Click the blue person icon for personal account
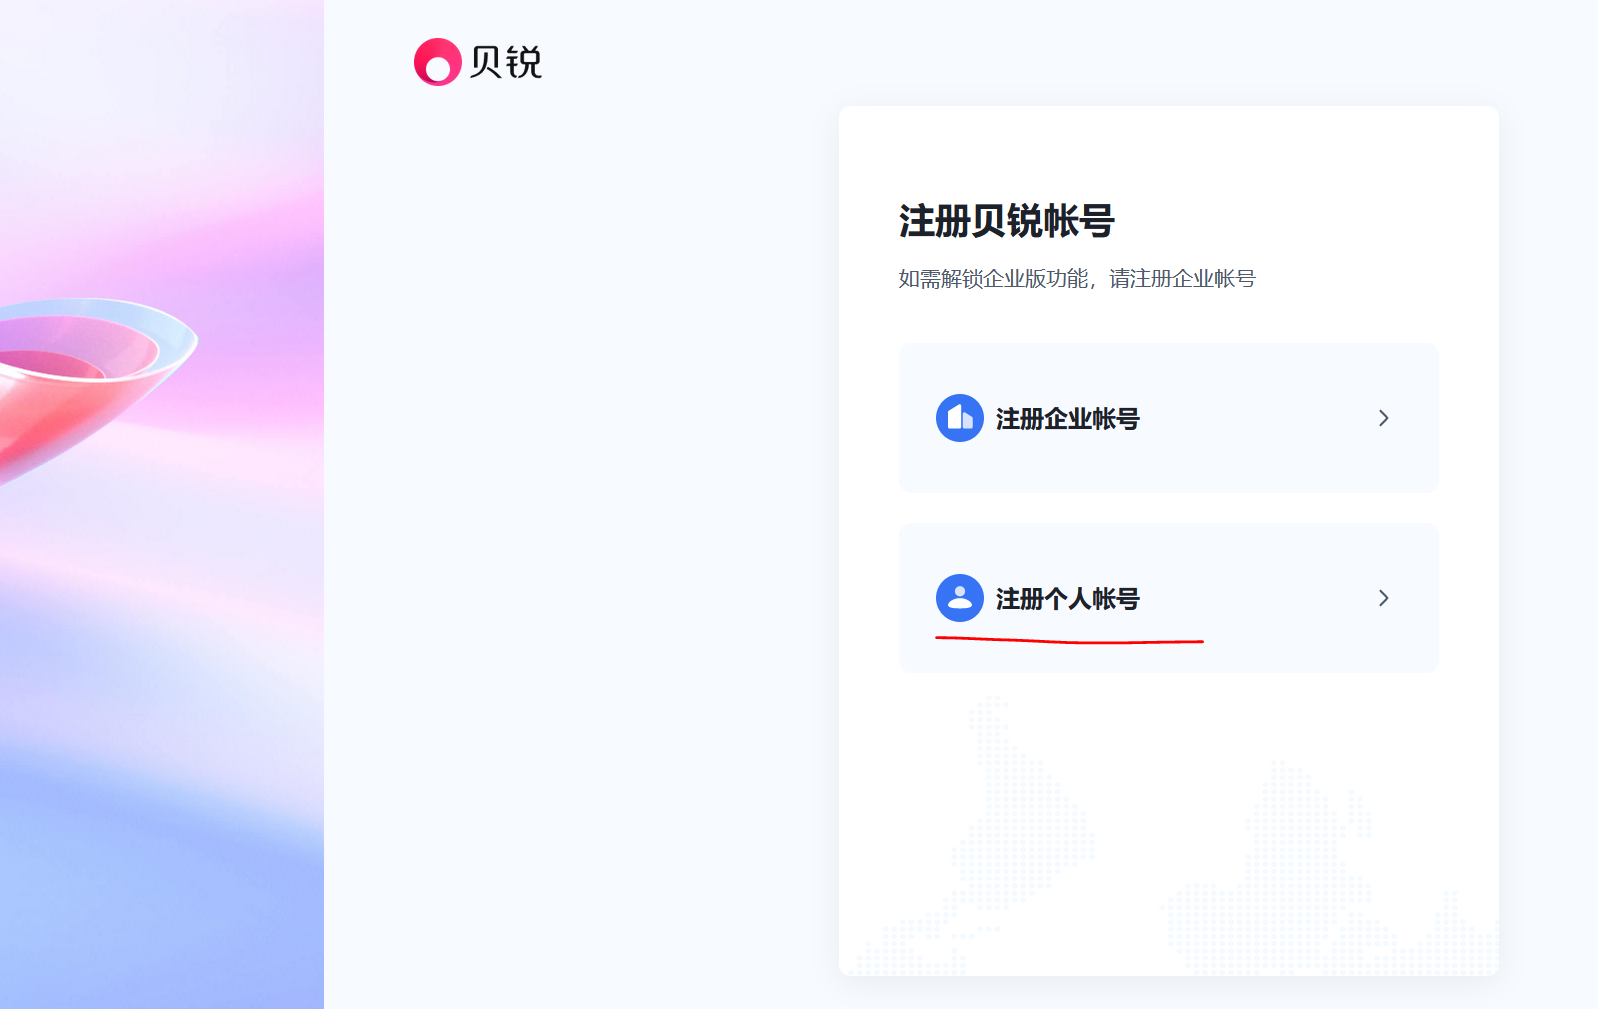Viewport: 1598px width, 1009px height. (960, 598)
